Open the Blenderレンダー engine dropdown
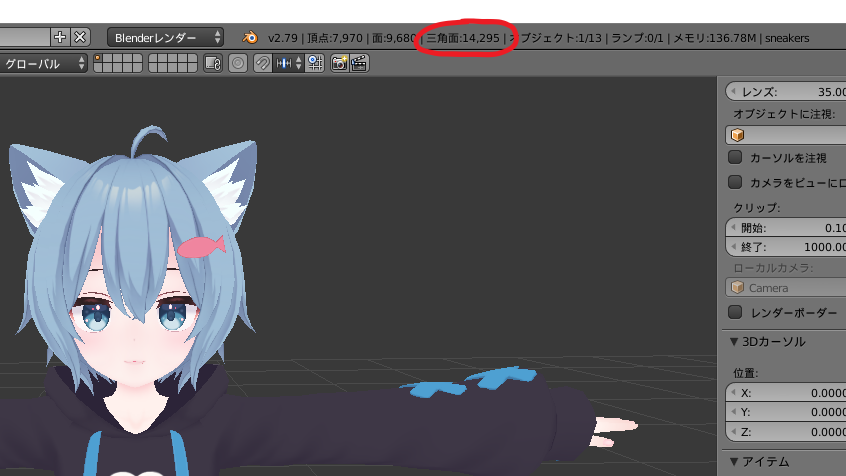The image size is (846, 476). click(x=165, y=38)
